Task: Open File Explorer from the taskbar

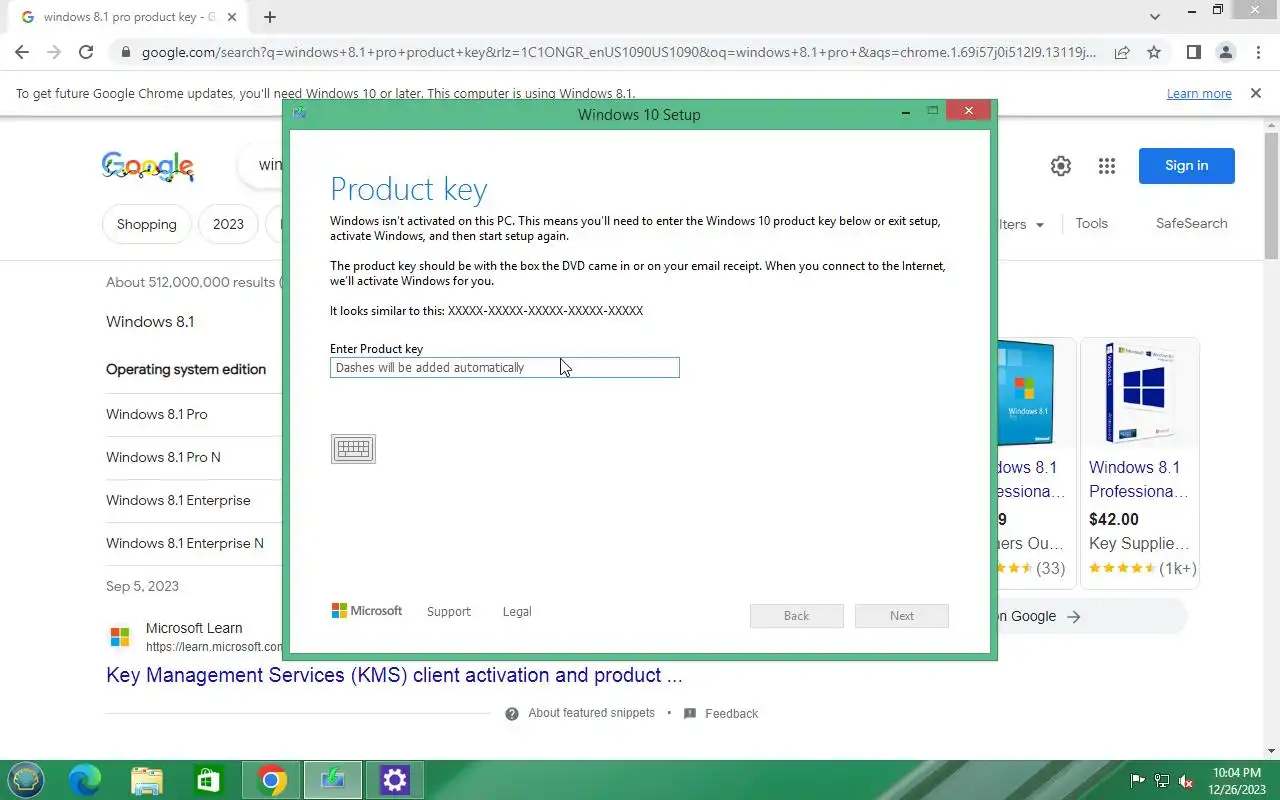Action: click(147, 780)
